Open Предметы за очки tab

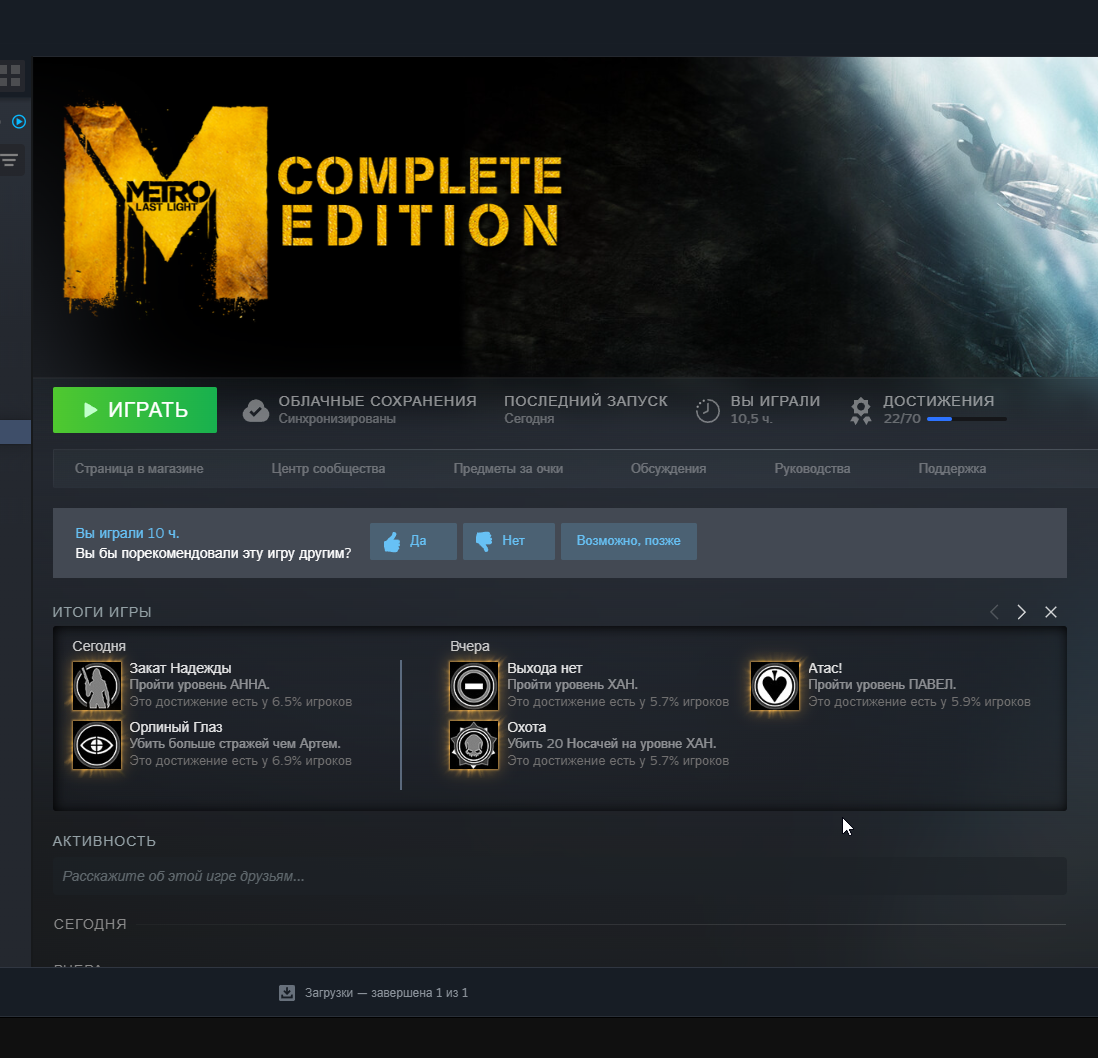(x=508, y=468)
